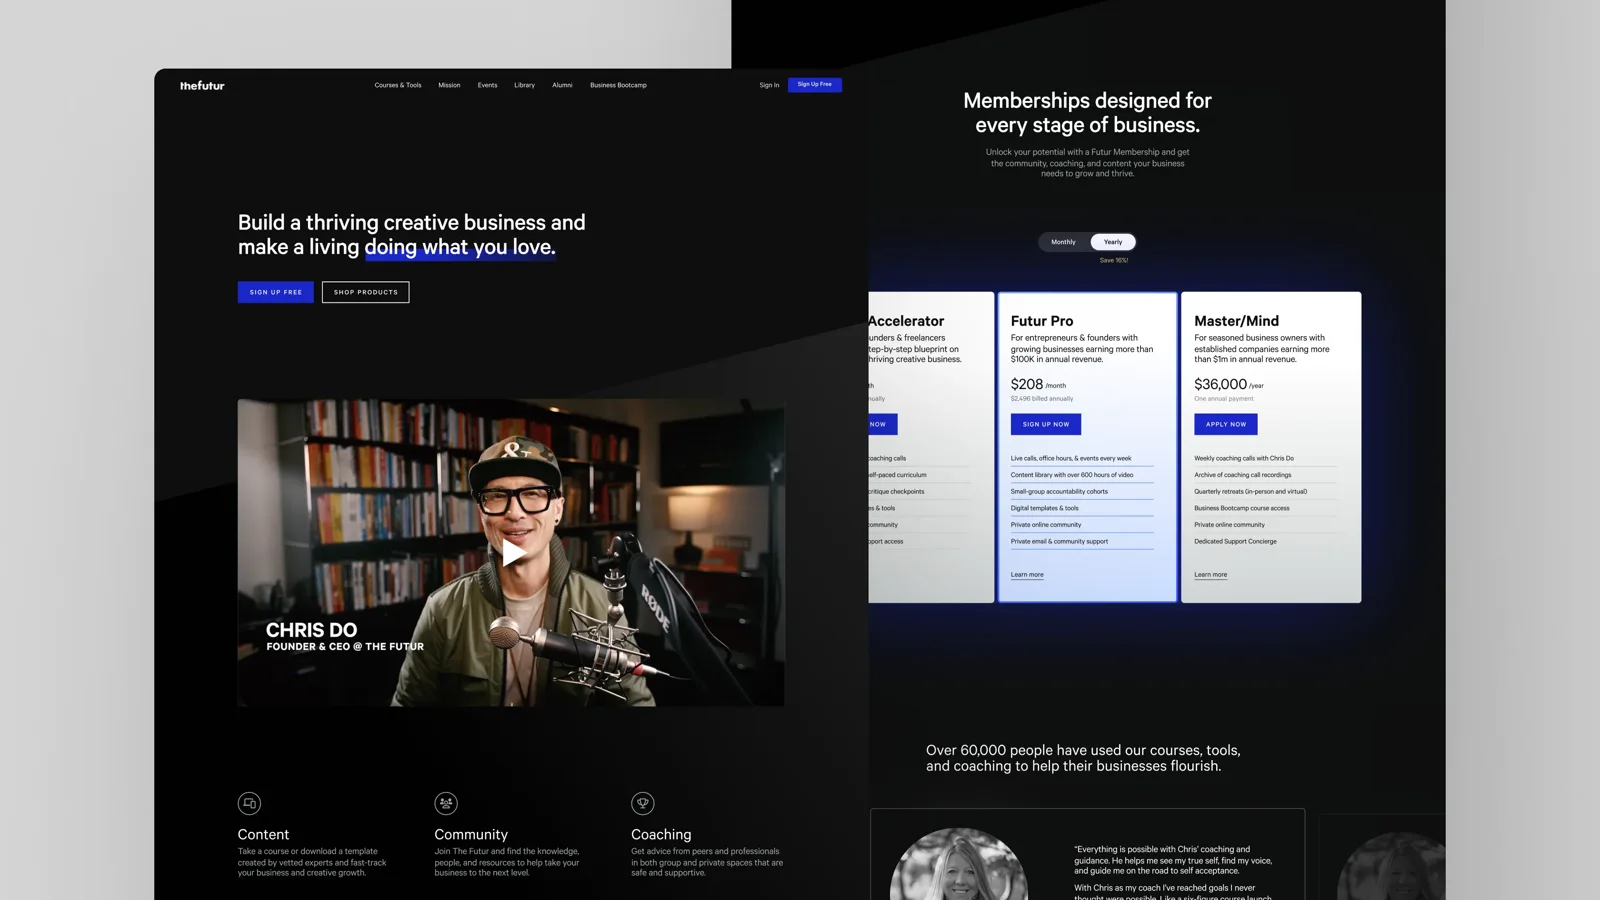Click 'Digital templates & tools' feature
The image size is (1600, 900).
pyautogui.click(x=1045, y=508)
